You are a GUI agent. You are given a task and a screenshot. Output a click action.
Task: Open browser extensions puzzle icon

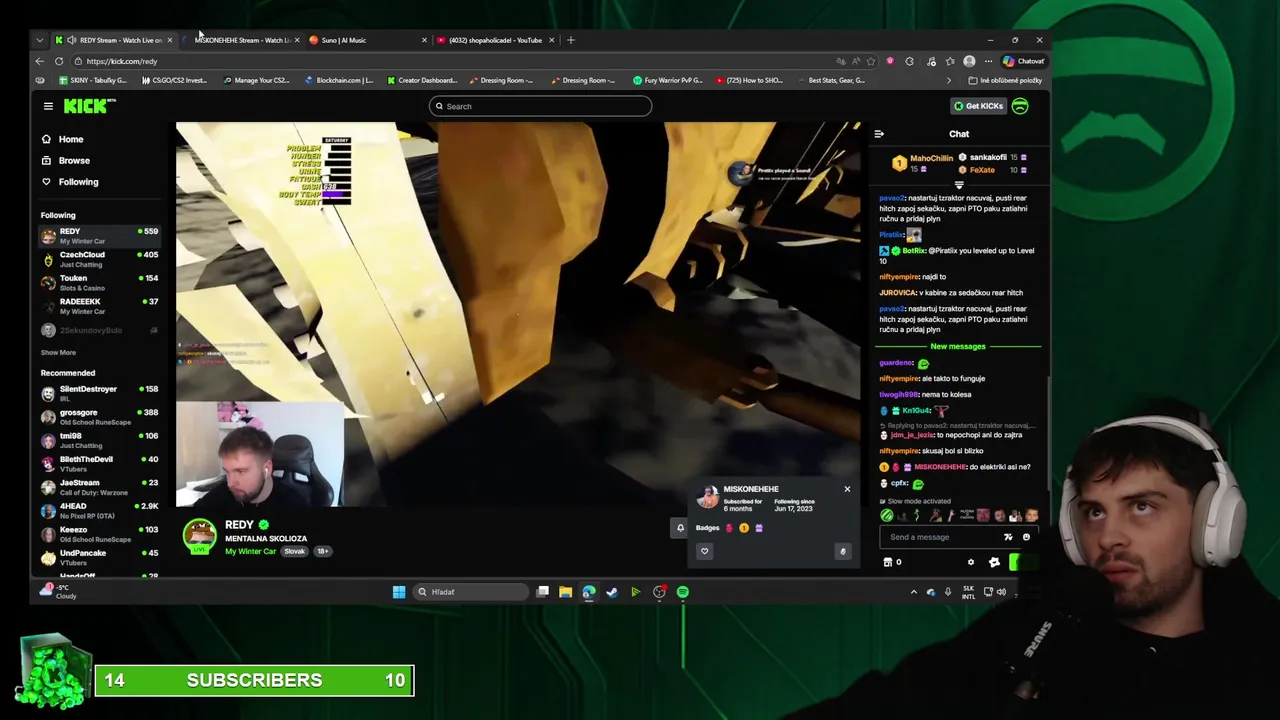pos(910,61)
